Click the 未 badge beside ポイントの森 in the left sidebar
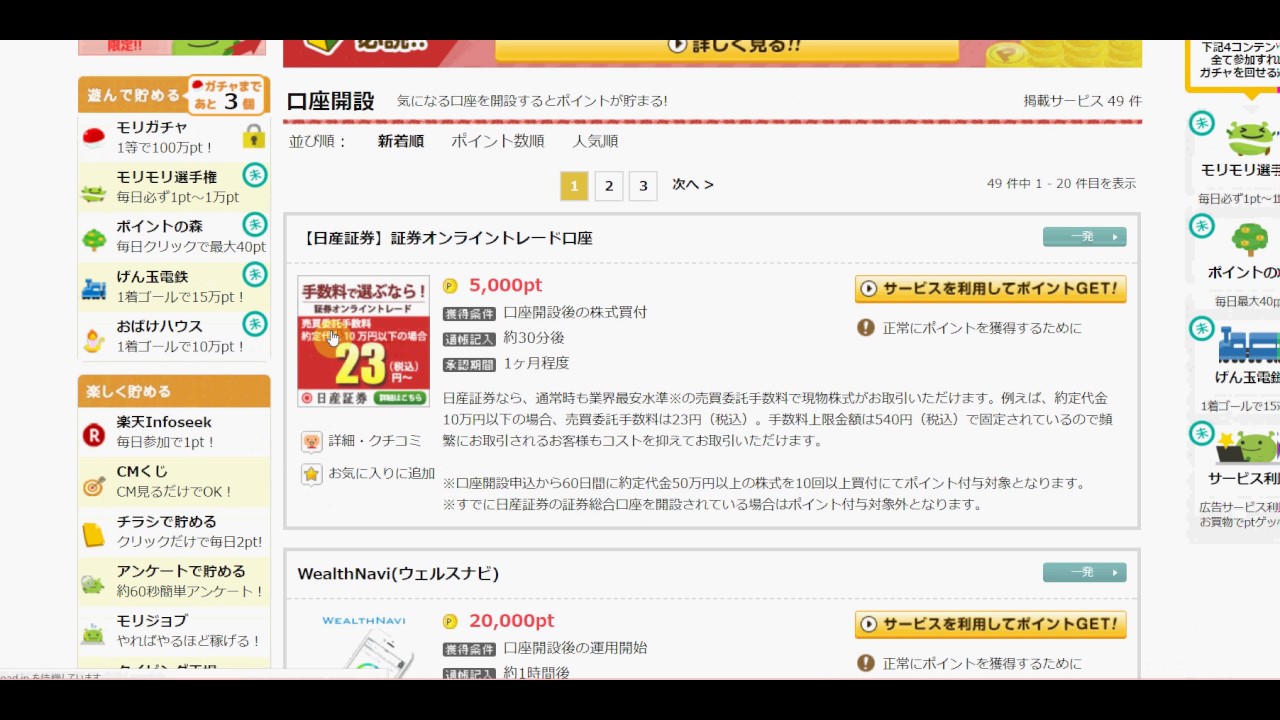The image size is (1280, 720). [256, 224]
